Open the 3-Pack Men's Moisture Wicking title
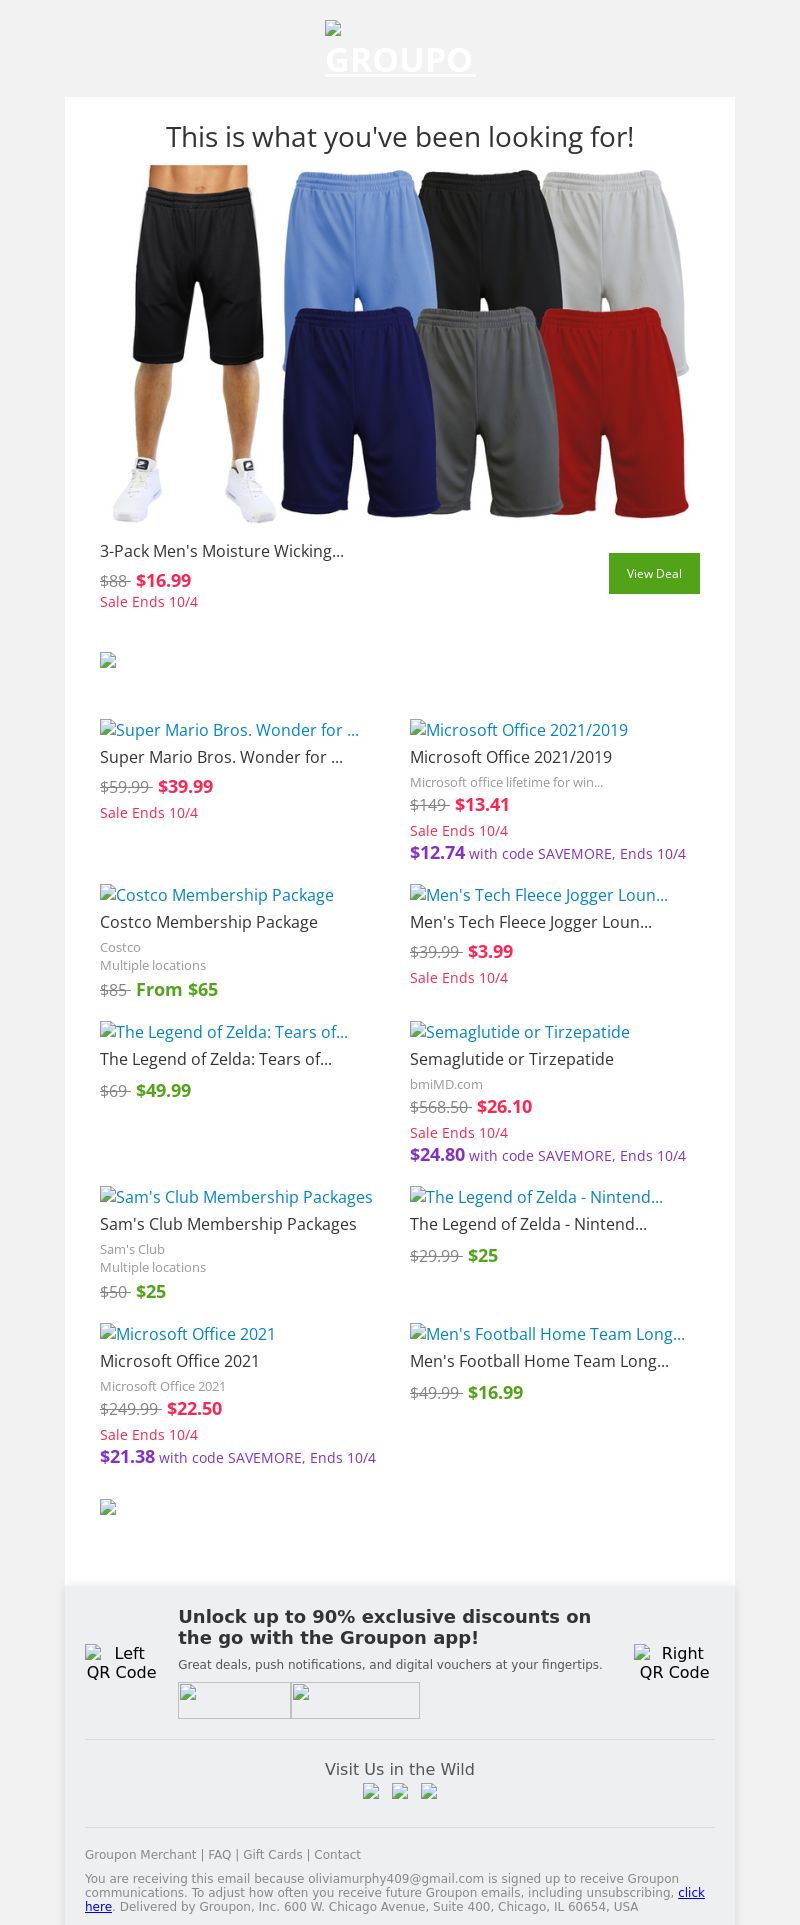The width and height of the screenshot is (800, 1925). (222, 551)
